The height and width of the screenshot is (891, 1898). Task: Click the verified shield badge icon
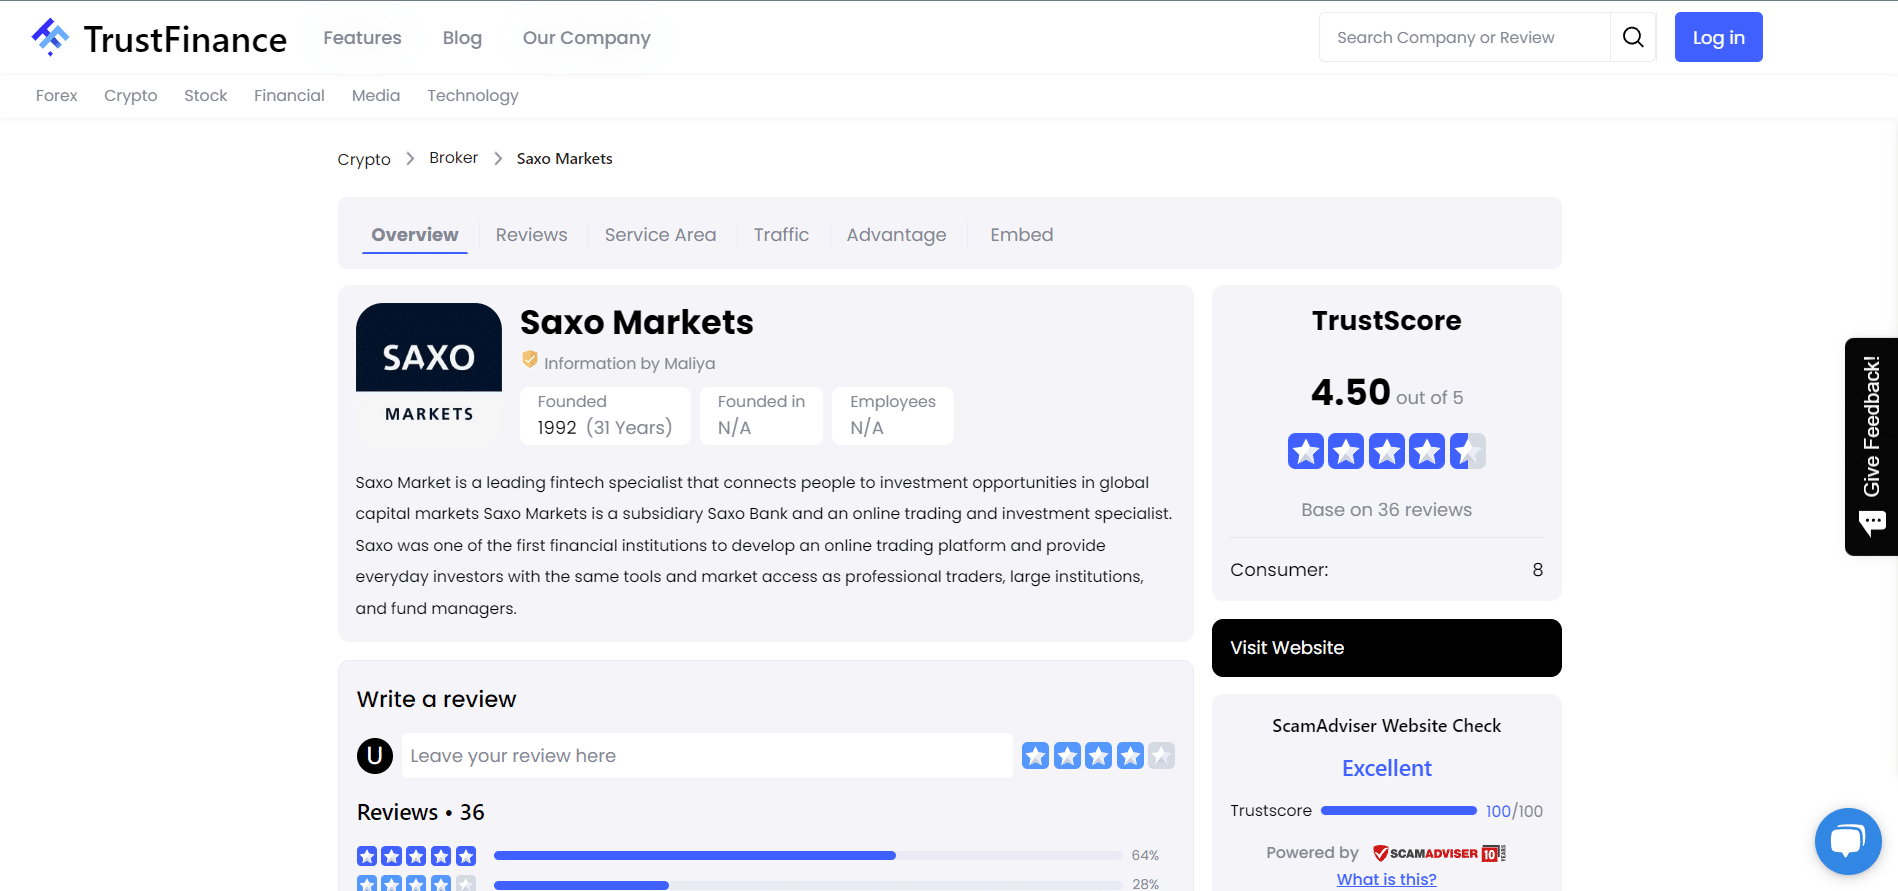(x=530, y=360)
